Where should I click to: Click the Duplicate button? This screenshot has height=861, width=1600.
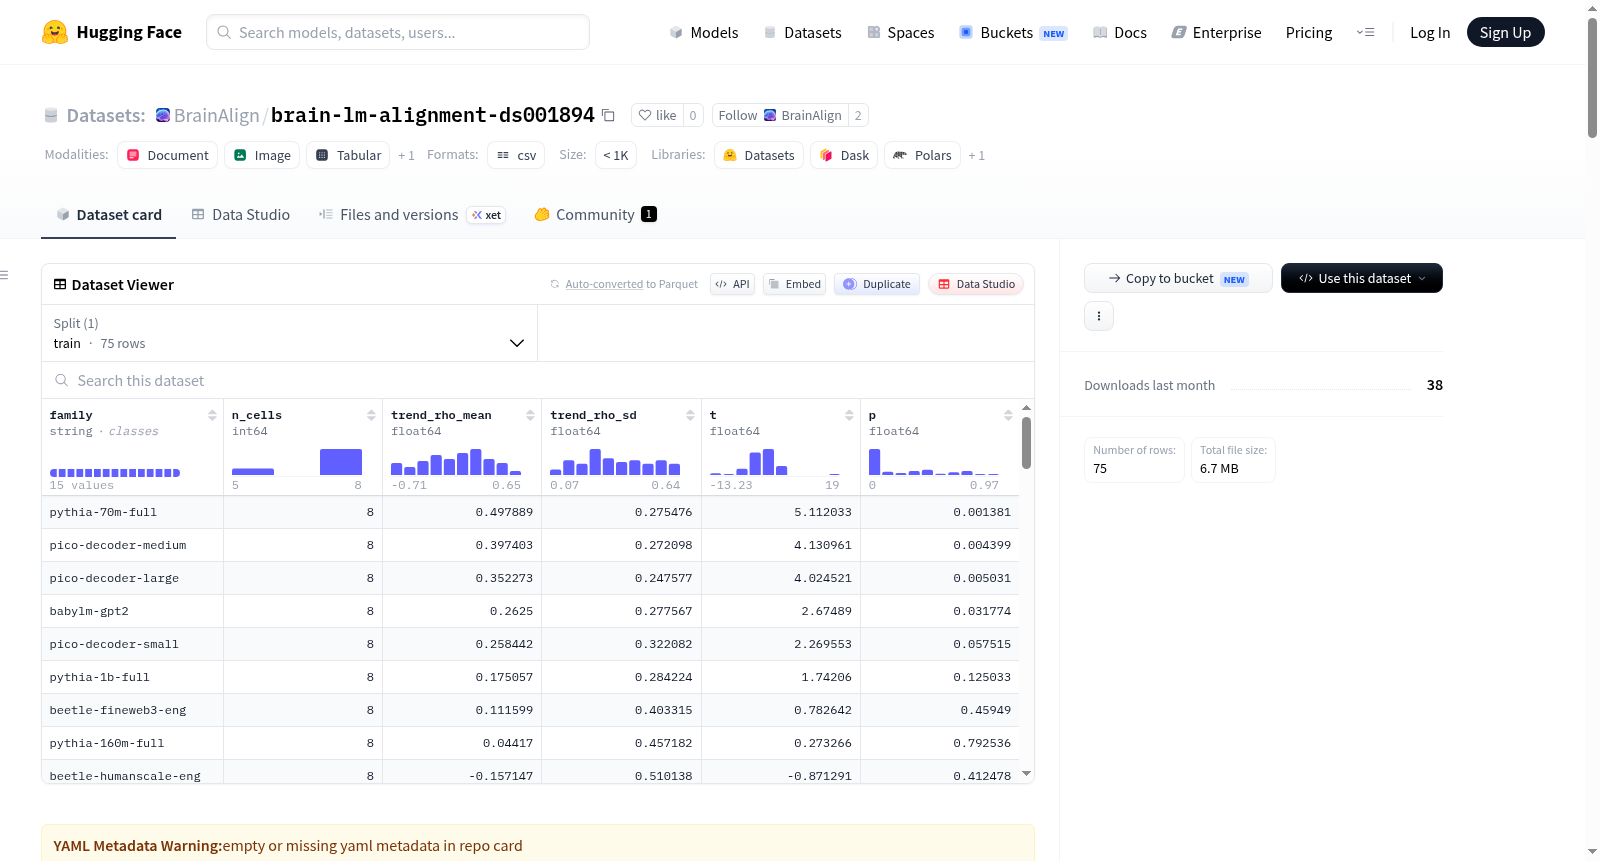coord(877,284)
